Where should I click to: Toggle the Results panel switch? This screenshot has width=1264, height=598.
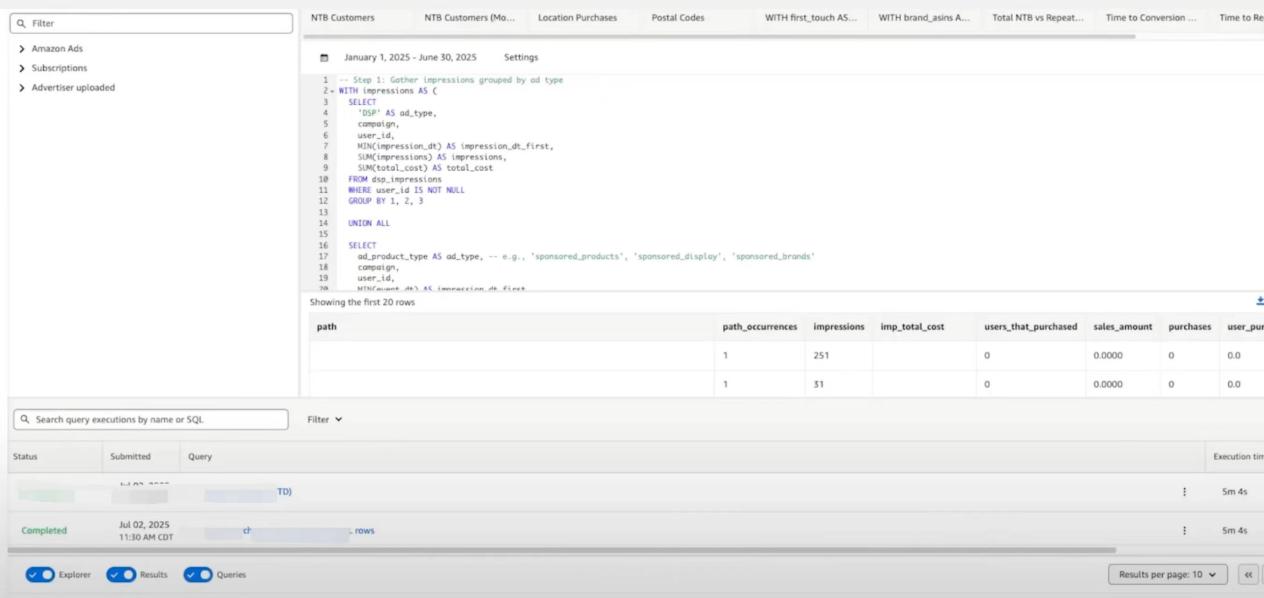pyautogui.click(x=120, y=575)
